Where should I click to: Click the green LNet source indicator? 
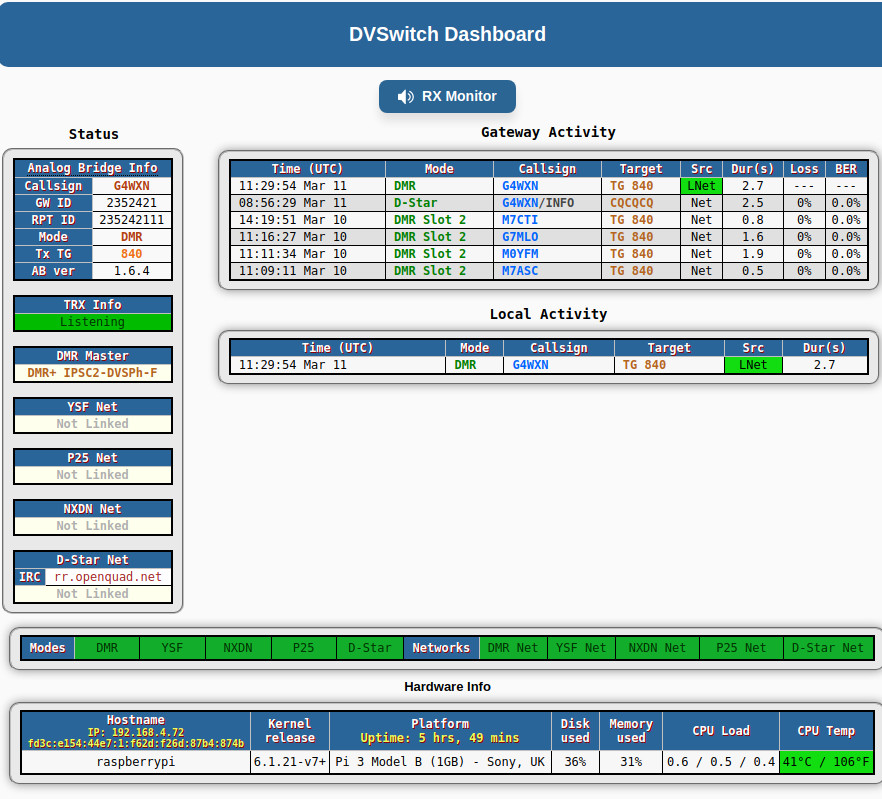700,185
